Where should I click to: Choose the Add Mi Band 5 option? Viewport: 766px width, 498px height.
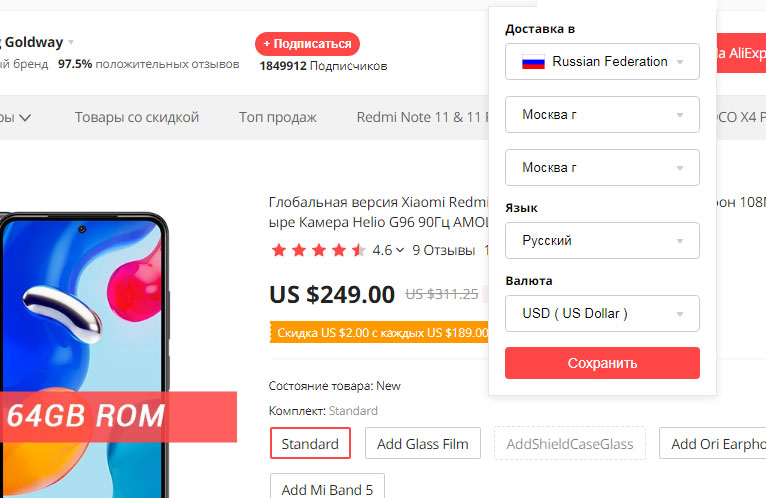tap(327, 489)
